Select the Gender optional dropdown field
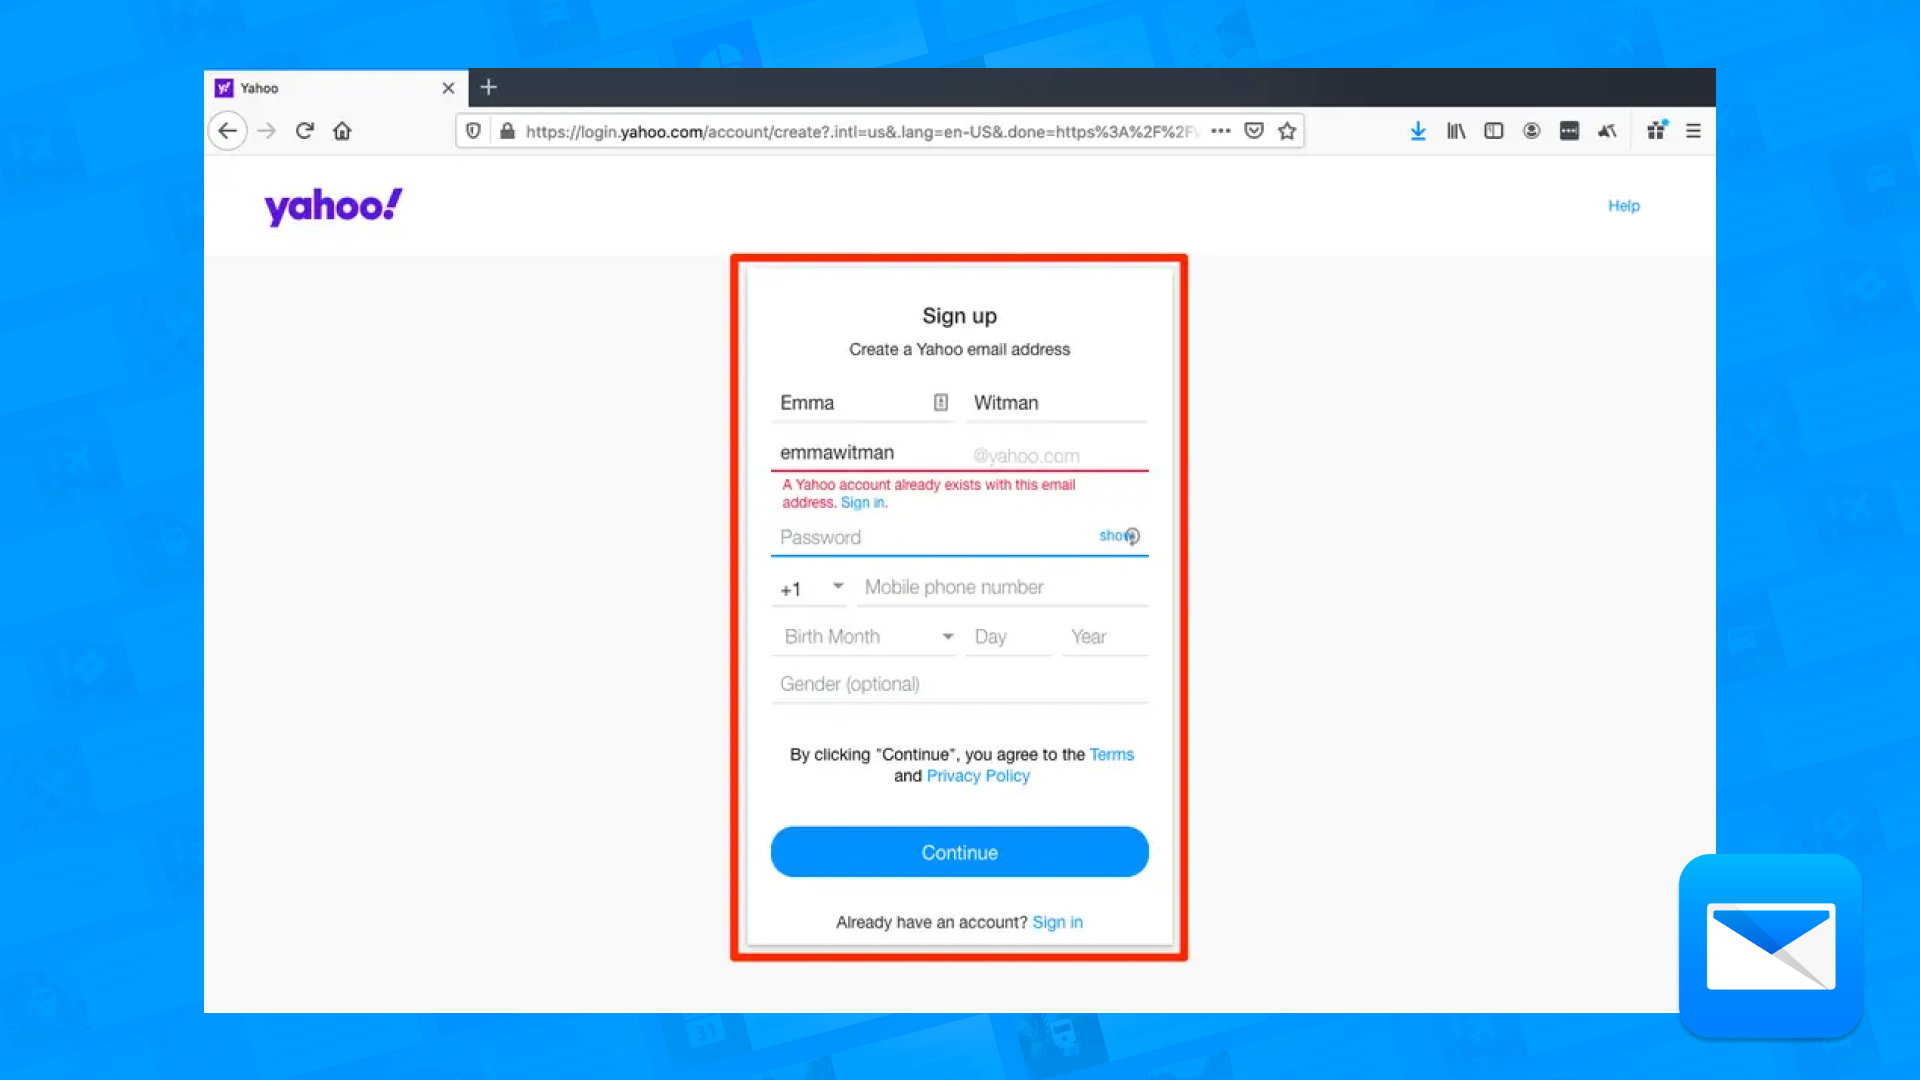This screenshot has width=1920, height=1080. tap(960, 683)
